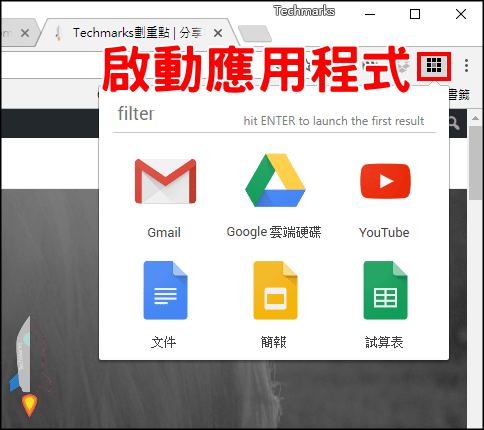Minimize the Chrome window
Screen dimensions: 484x430
(x=370, y=14)
